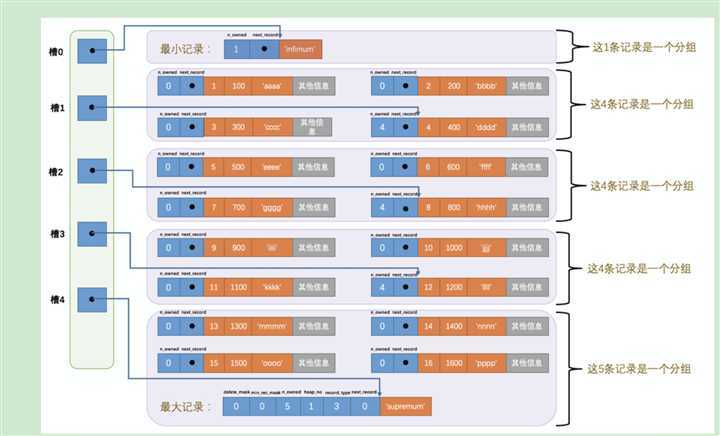This screenshot has height=436, width=720.
Task: Select the cell with value 1500
Action: (238, 363)
